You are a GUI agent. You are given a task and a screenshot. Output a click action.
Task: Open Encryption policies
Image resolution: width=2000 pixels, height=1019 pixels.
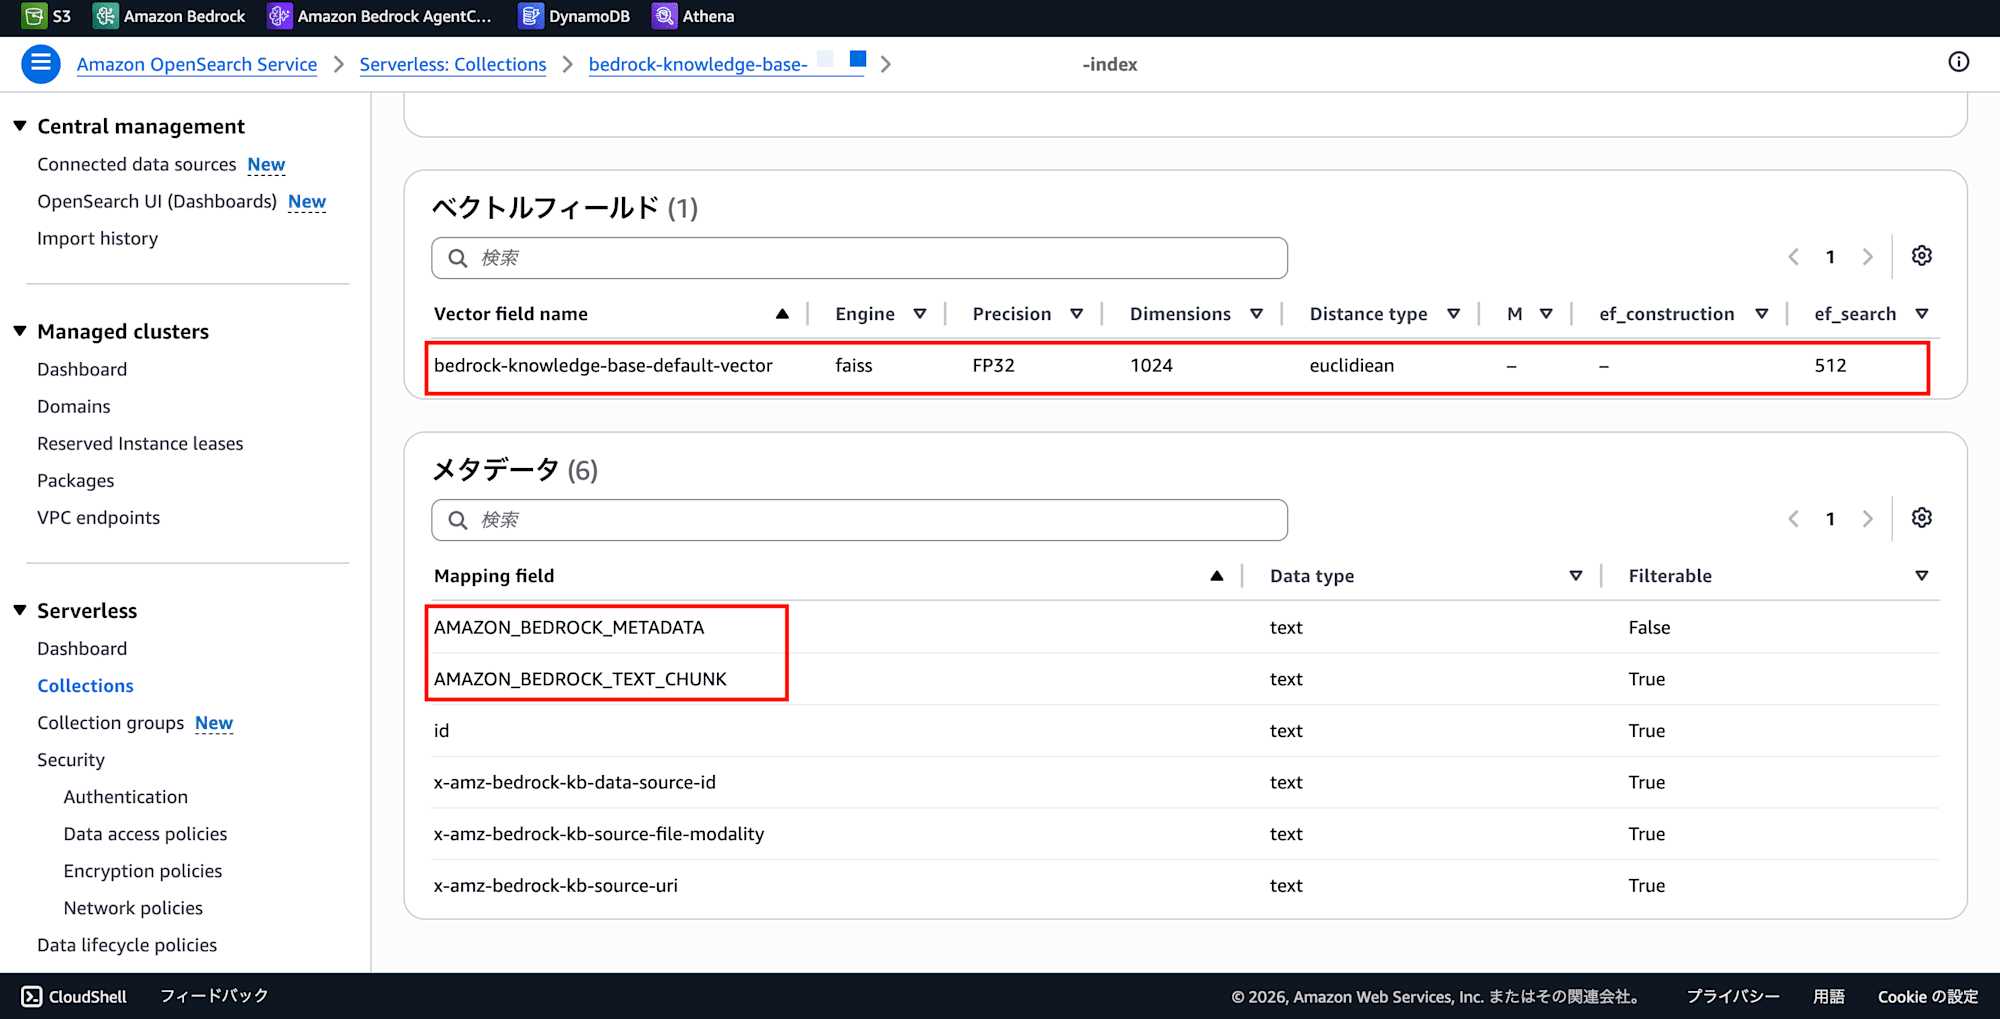143,870
